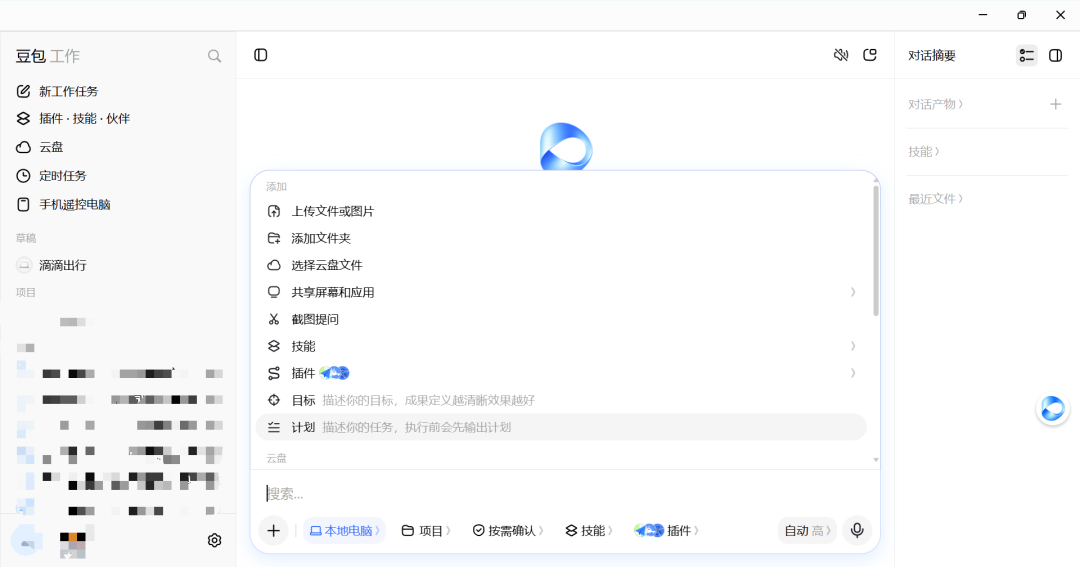This screenshot has height=567, width=1080.
Task: Open the 自动 高 mode dropdown
Action: coord(807,530)
